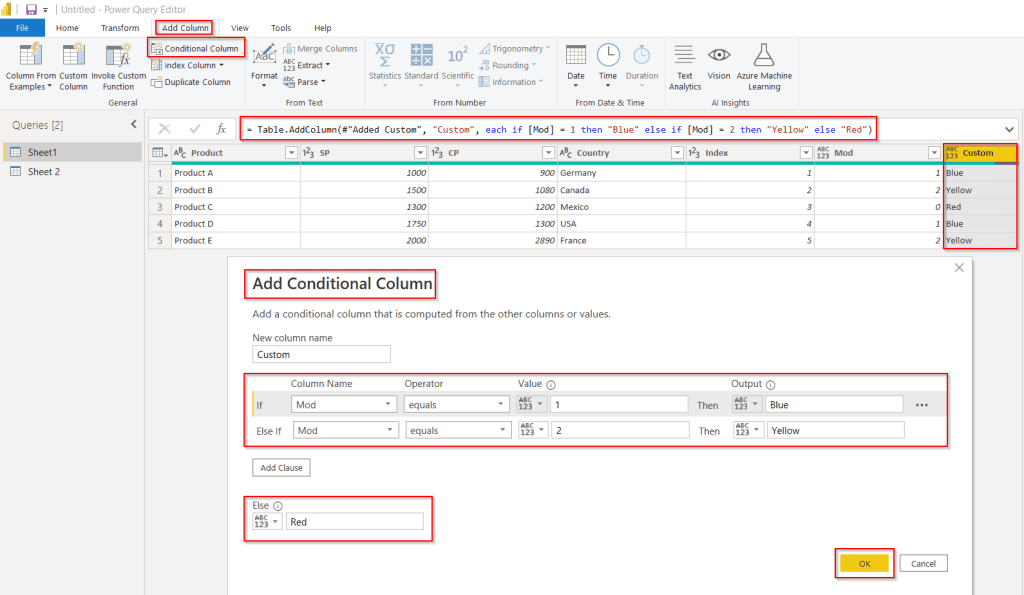Viewport: 1024px width, 595px height.
Task: Open Product column filter dropdown
Action: (x=291, y=153)
